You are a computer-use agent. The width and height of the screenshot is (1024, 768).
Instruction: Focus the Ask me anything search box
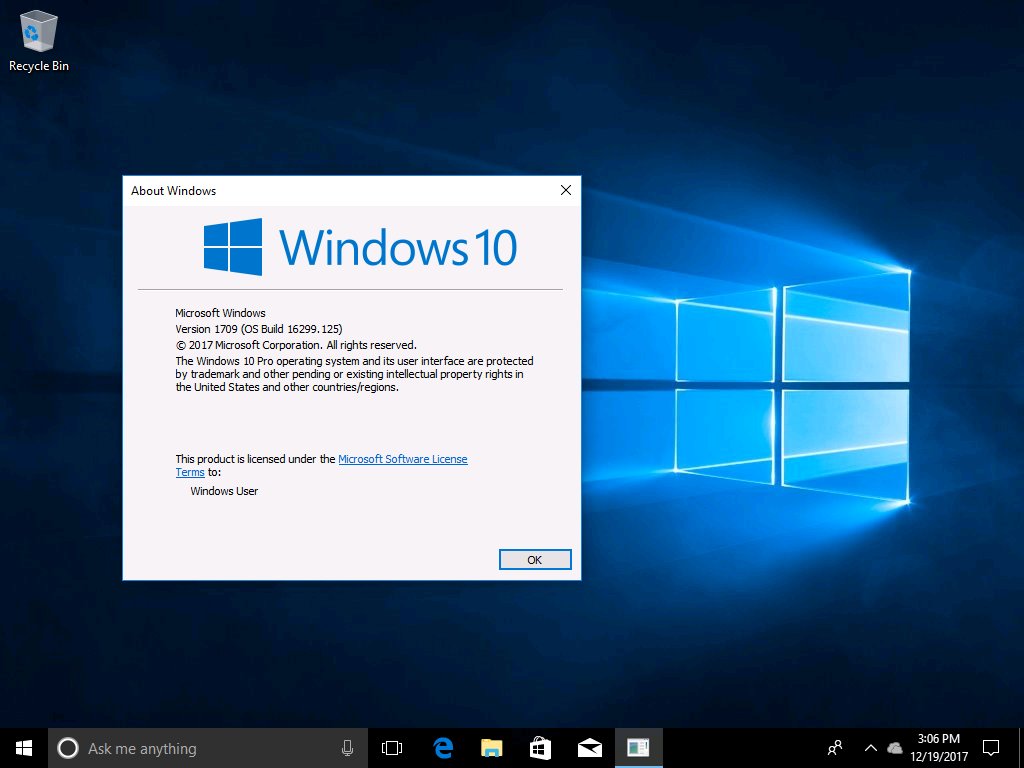(208, 748)
